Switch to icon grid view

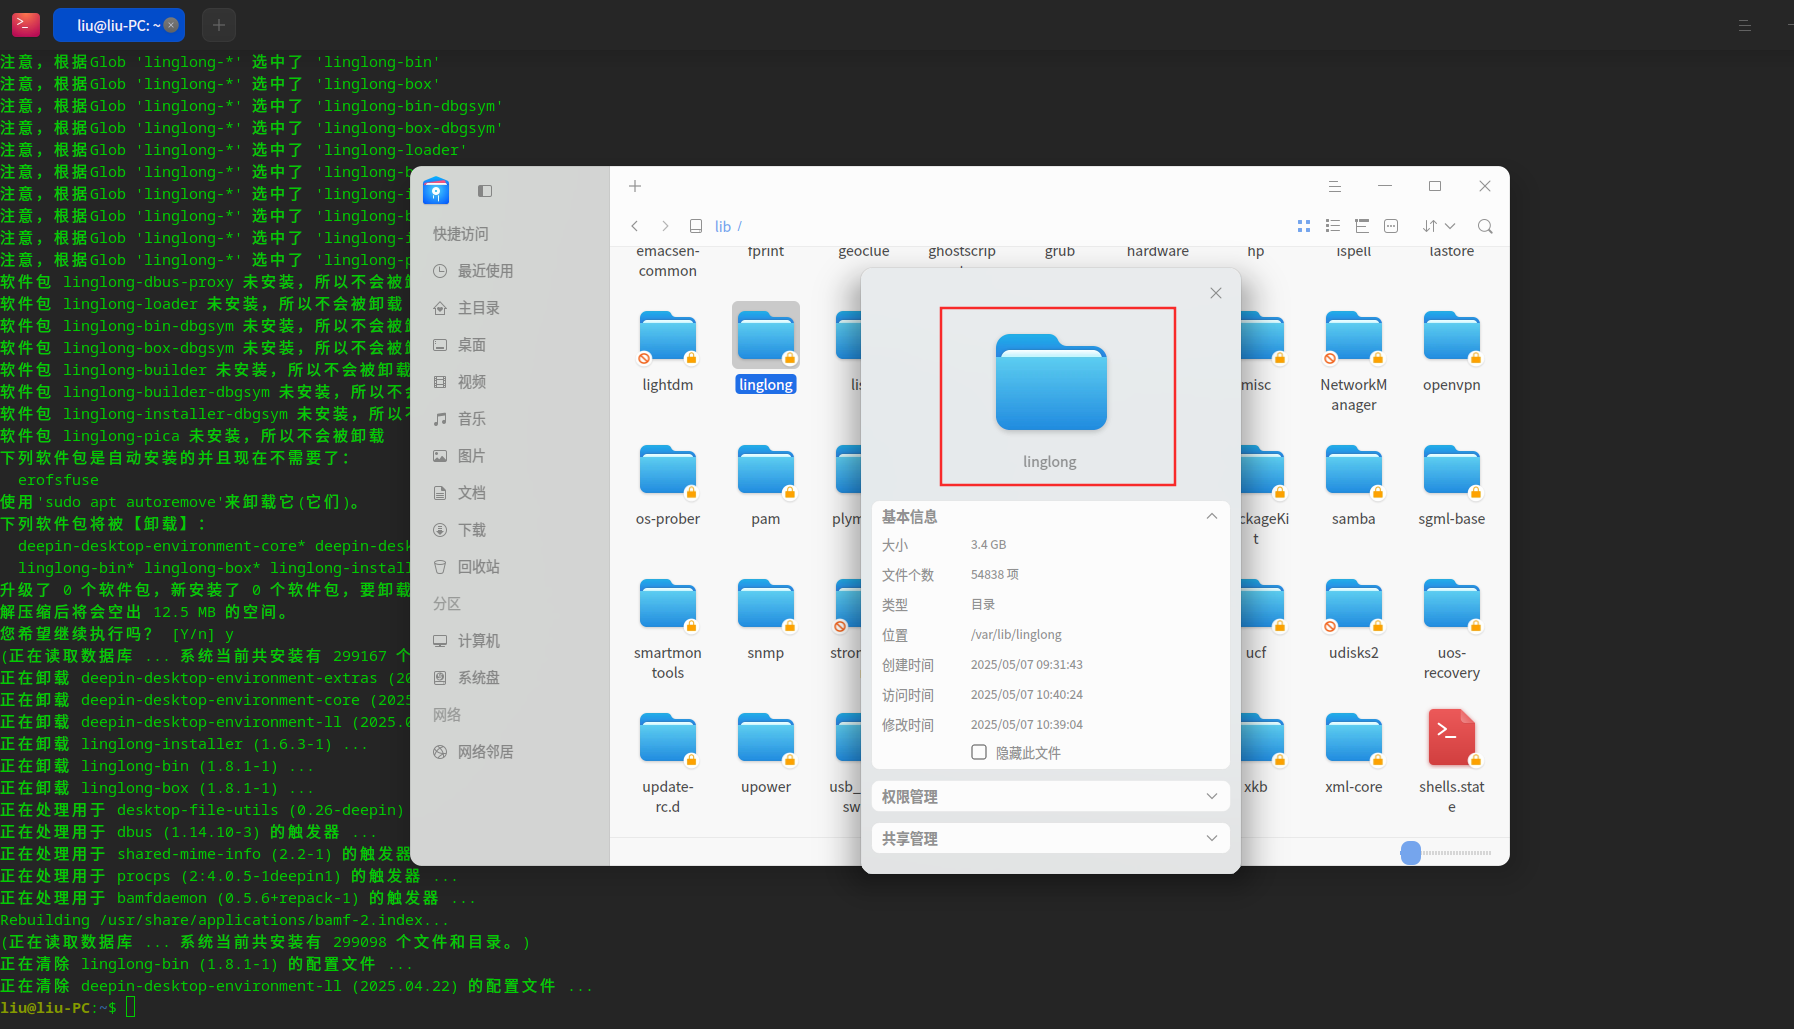click(1303, 226)
